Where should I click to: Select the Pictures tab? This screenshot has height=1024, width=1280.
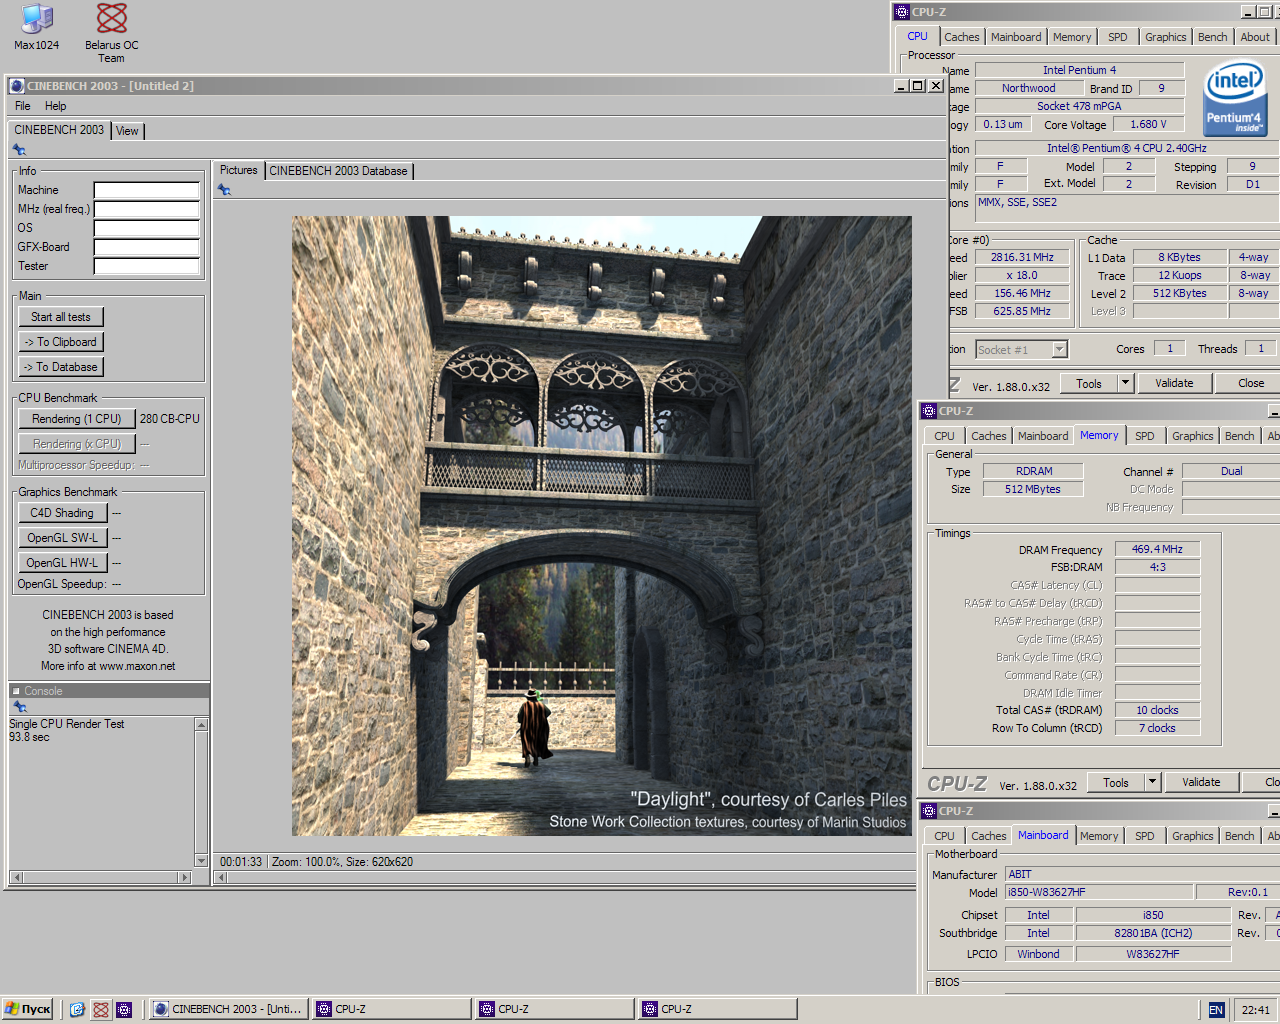[238, 170]
